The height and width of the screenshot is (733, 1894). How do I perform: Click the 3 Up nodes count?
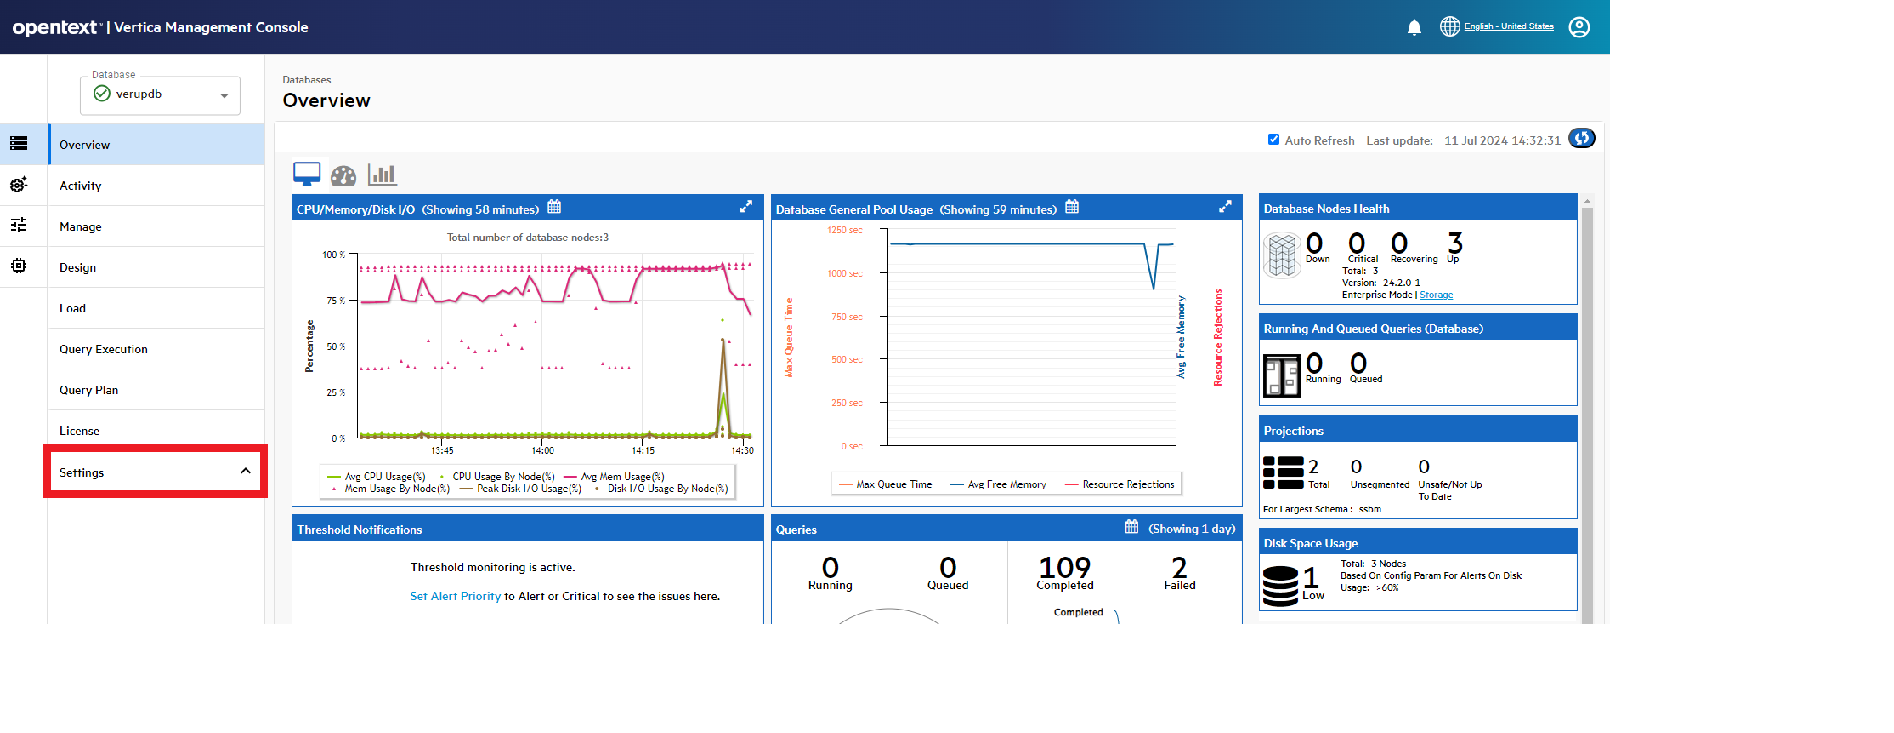[x=1455, y=243]
